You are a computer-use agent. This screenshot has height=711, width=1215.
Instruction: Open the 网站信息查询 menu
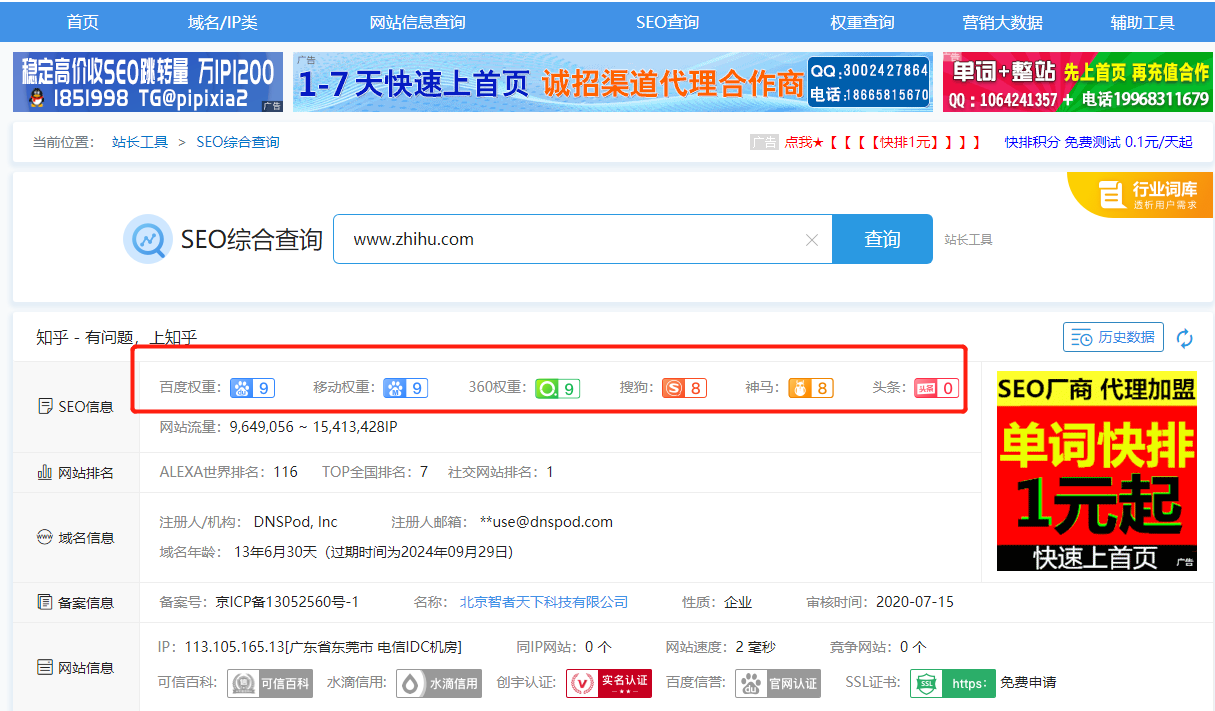coord(418,22)
